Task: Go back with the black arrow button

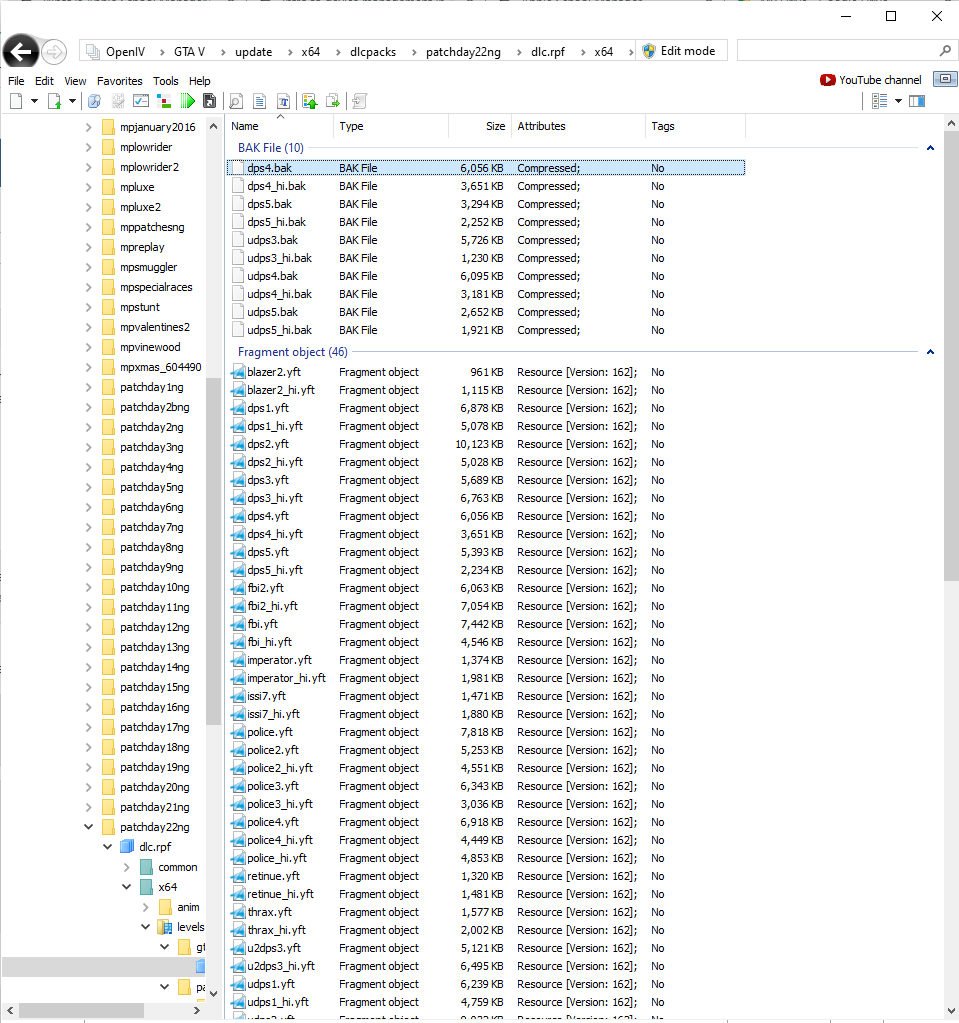Action: coord(21,52)
